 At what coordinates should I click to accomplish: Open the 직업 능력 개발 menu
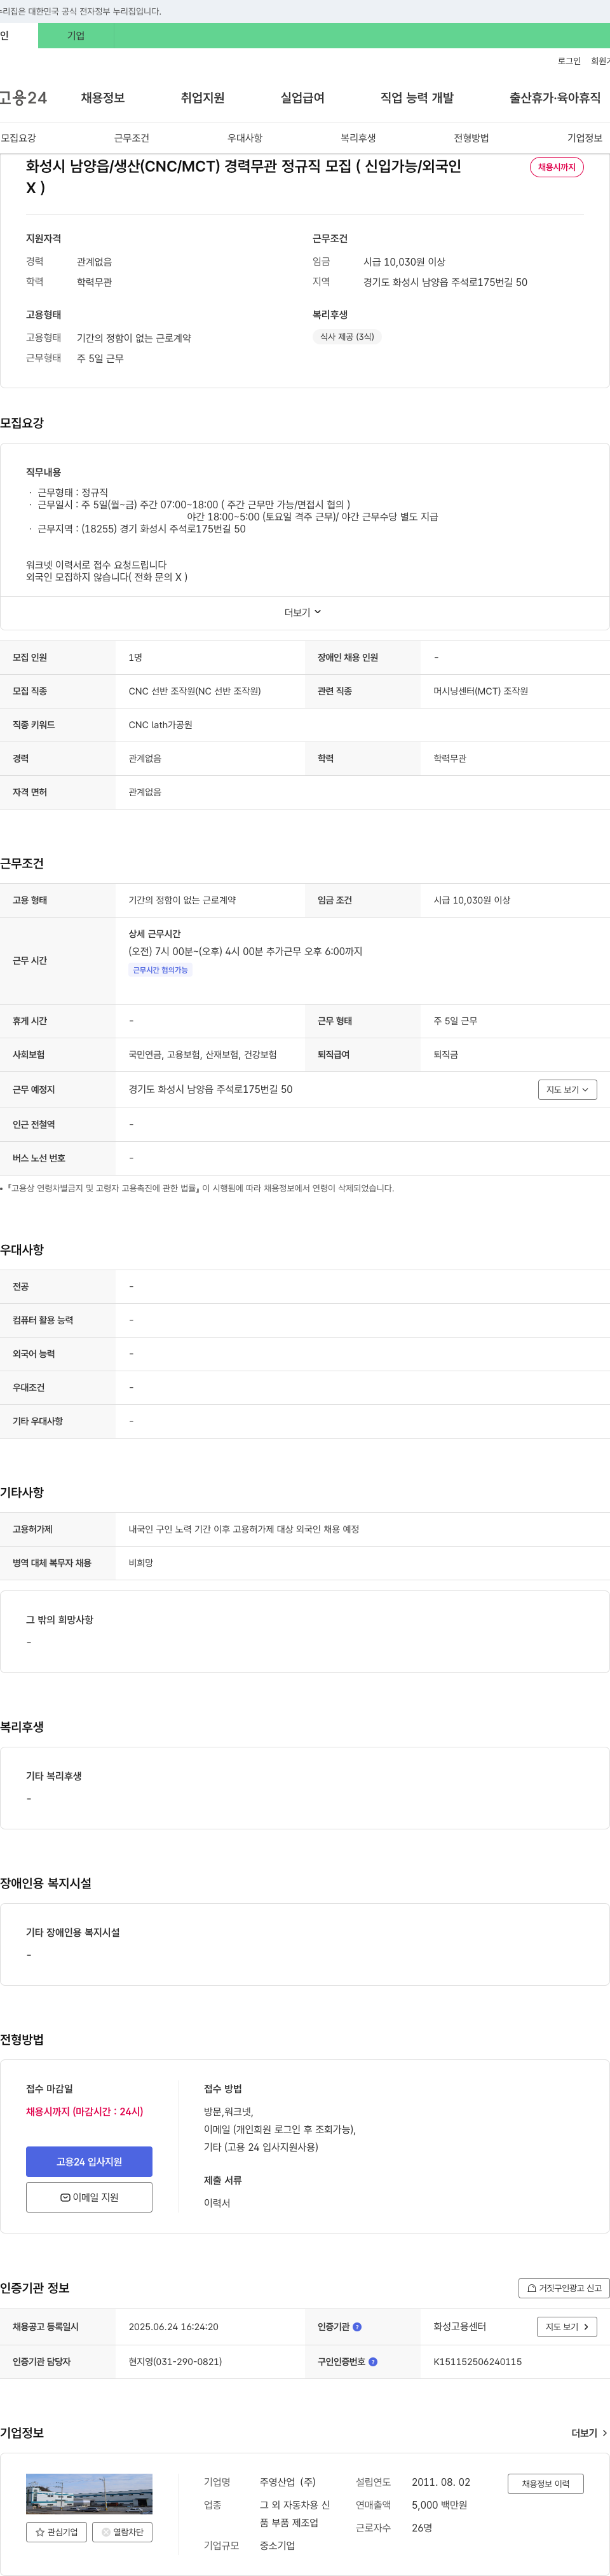[417, 98]
